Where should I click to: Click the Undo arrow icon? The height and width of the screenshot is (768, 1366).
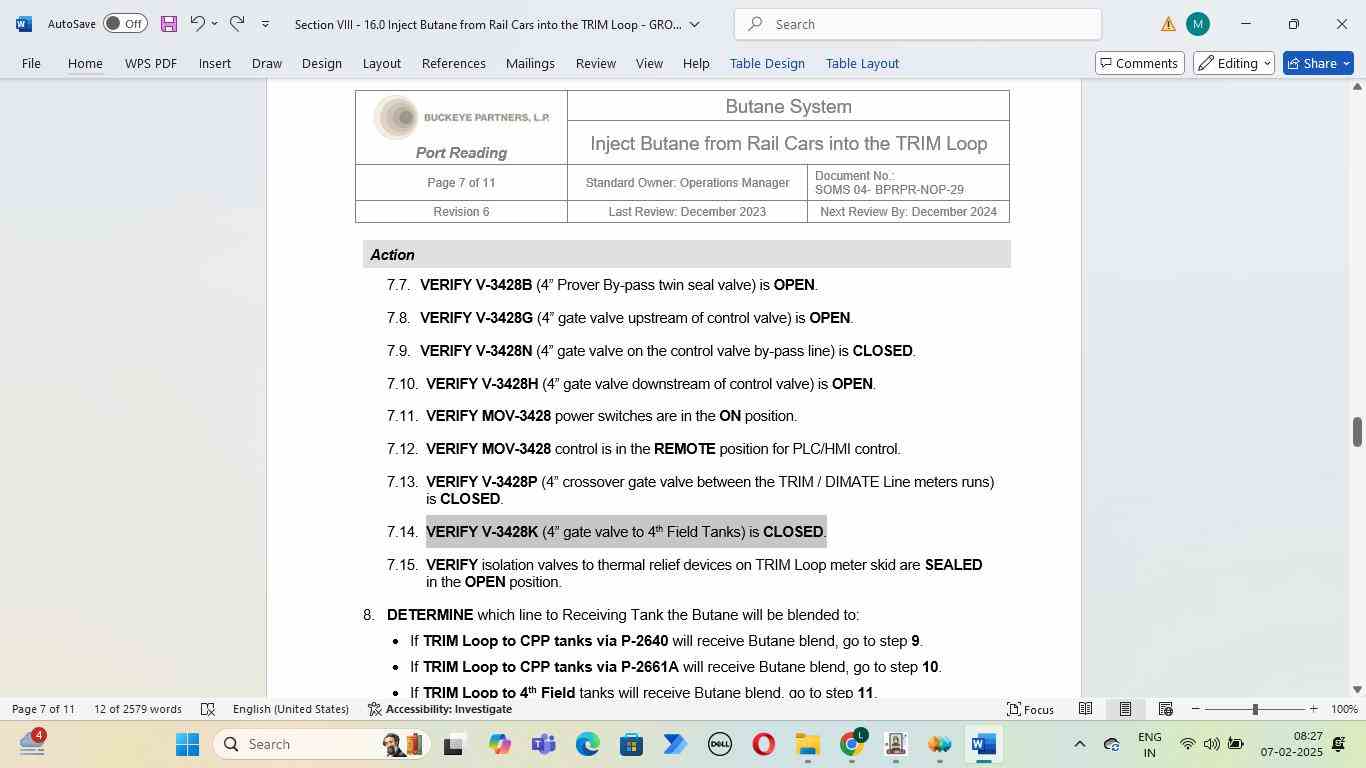tap(198, 24)
